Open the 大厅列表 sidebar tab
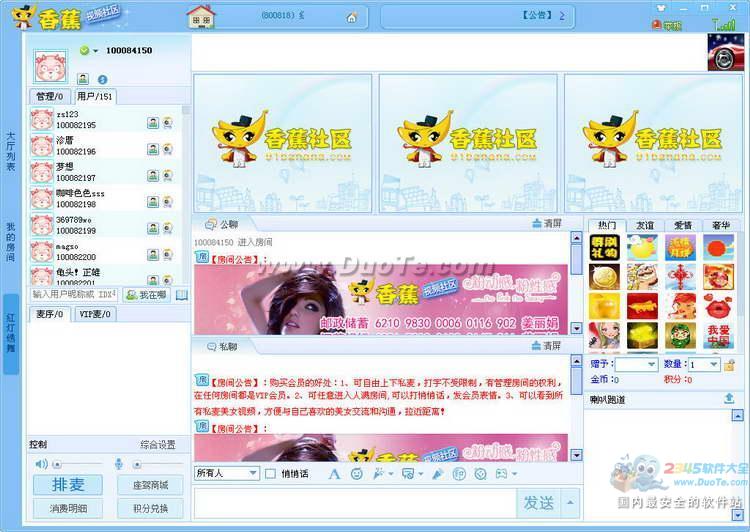 click(x=11, y=151)
